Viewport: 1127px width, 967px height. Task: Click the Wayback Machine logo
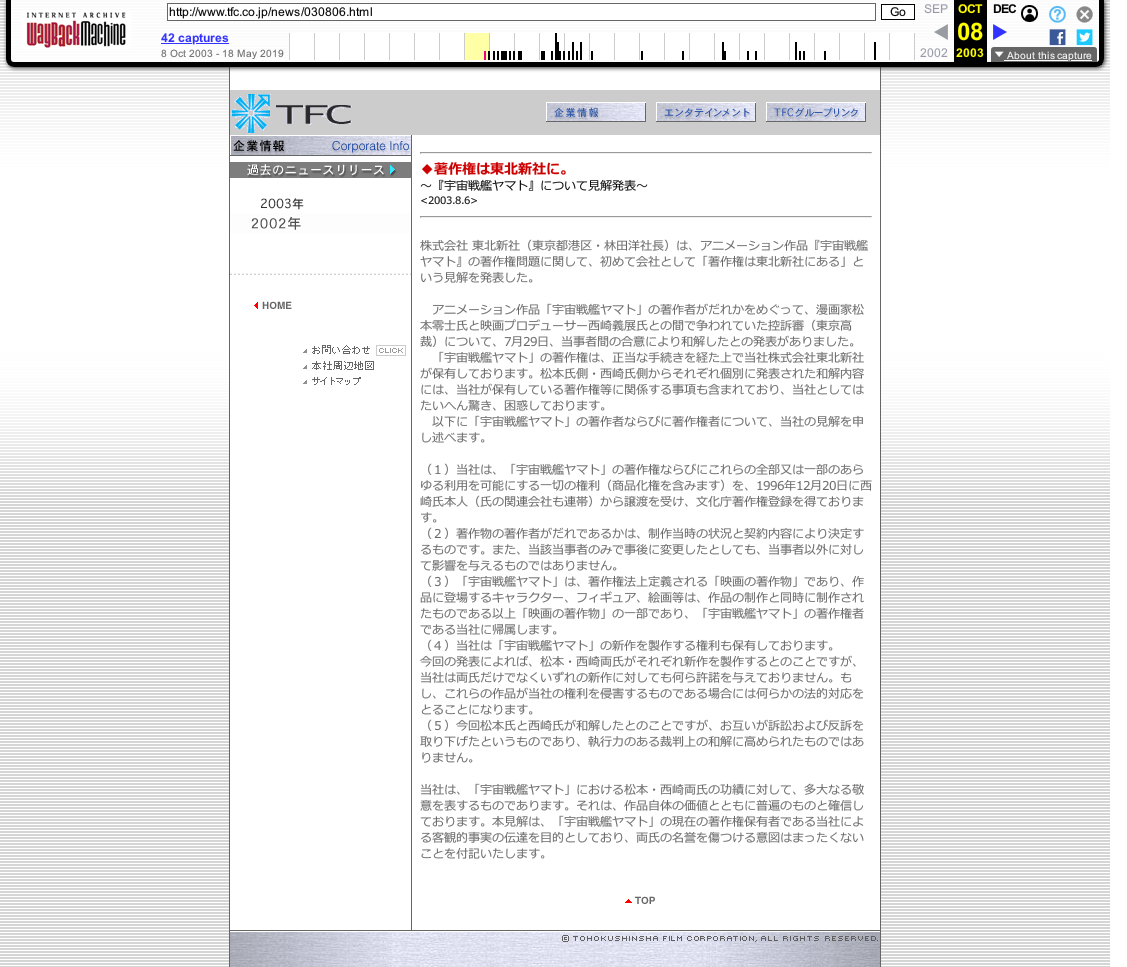click(x=76, y=30)
